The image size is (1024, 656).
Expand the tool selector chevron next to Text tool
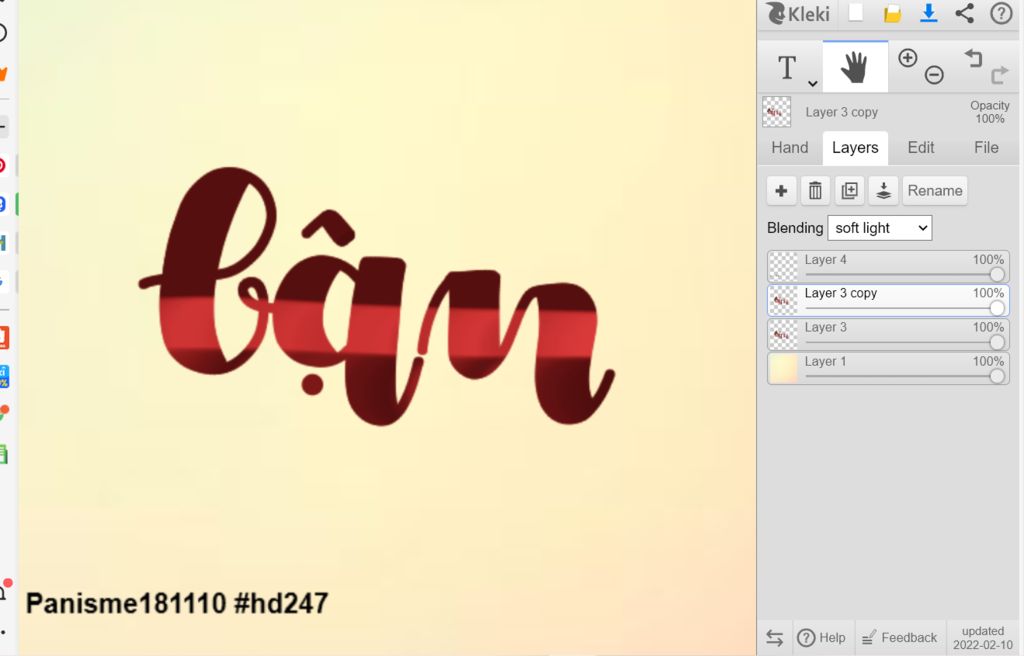click(x=812, y=83)
